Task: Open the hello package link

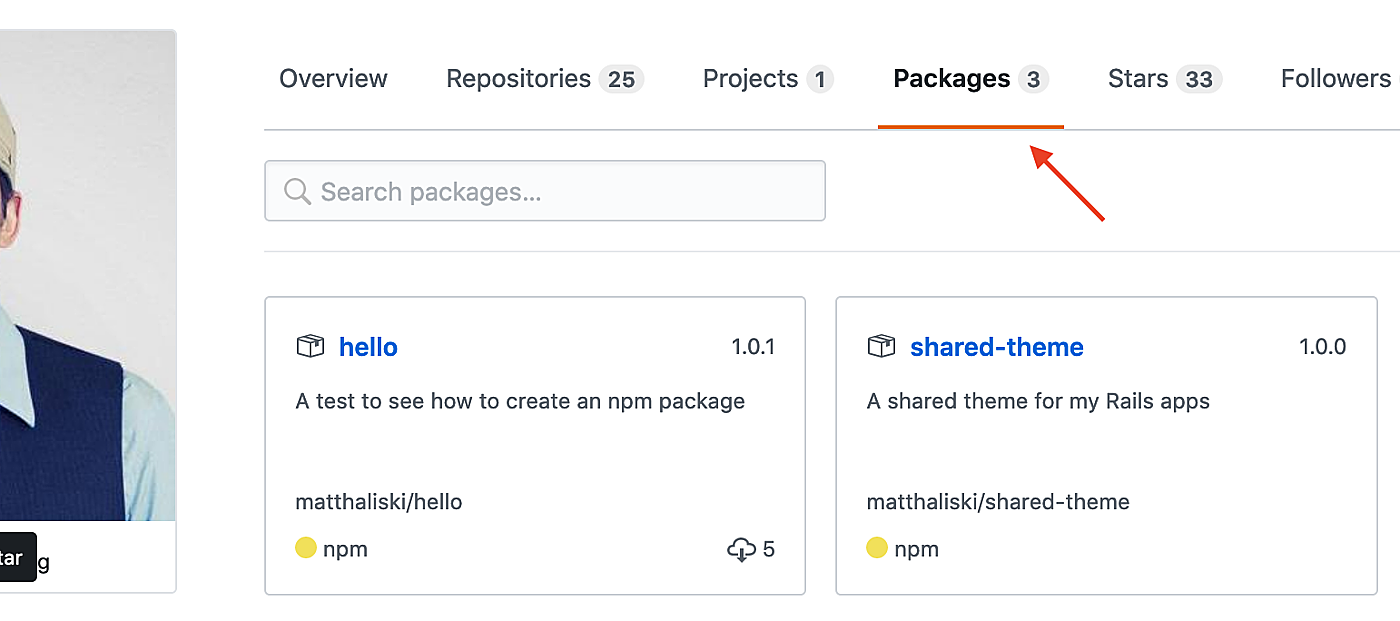Action: pos(368,347)
